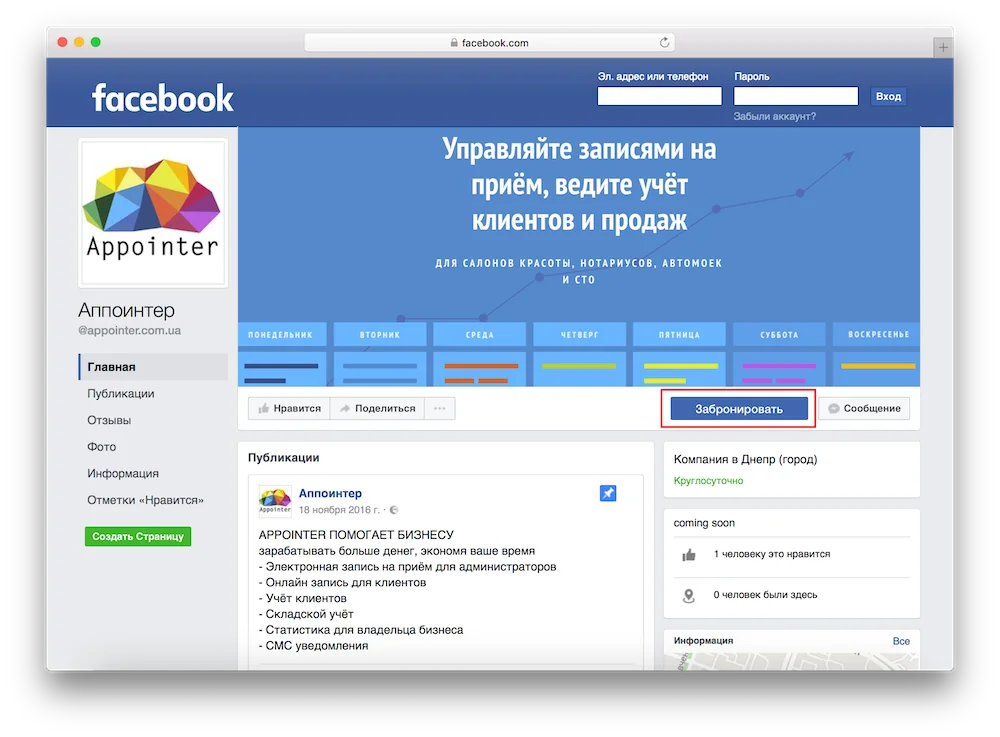Screen dimensions: 1000x737
Task: Click the thumbs-up icon beside likes count
Action: [x=689, y=555]
